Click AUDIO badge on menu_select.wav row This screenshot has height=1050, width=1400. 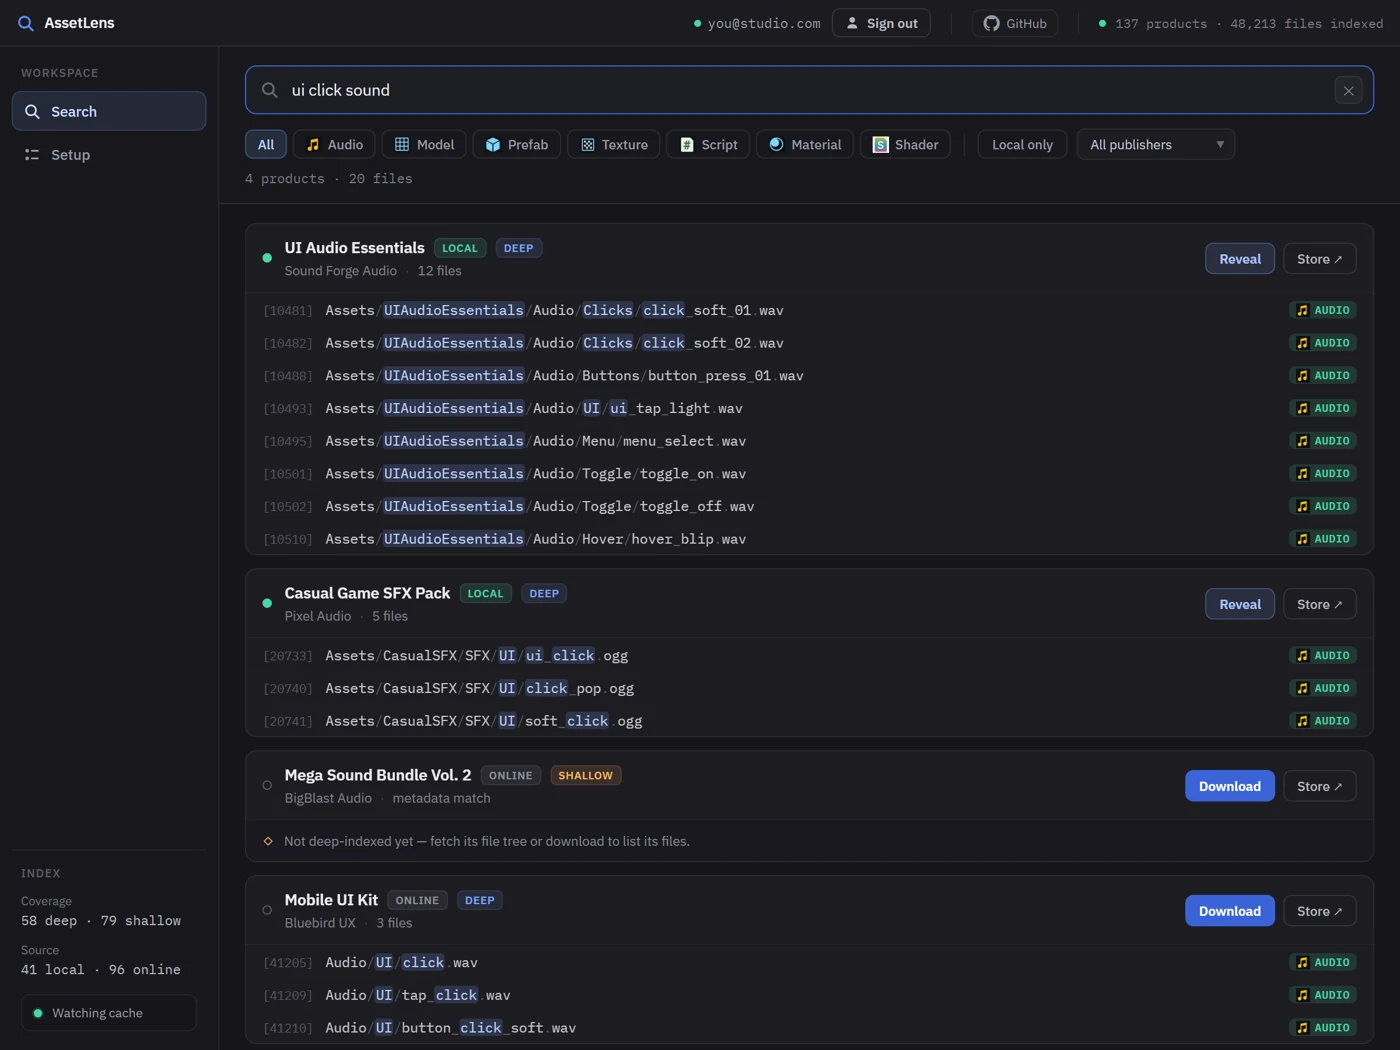(1322, 441)
